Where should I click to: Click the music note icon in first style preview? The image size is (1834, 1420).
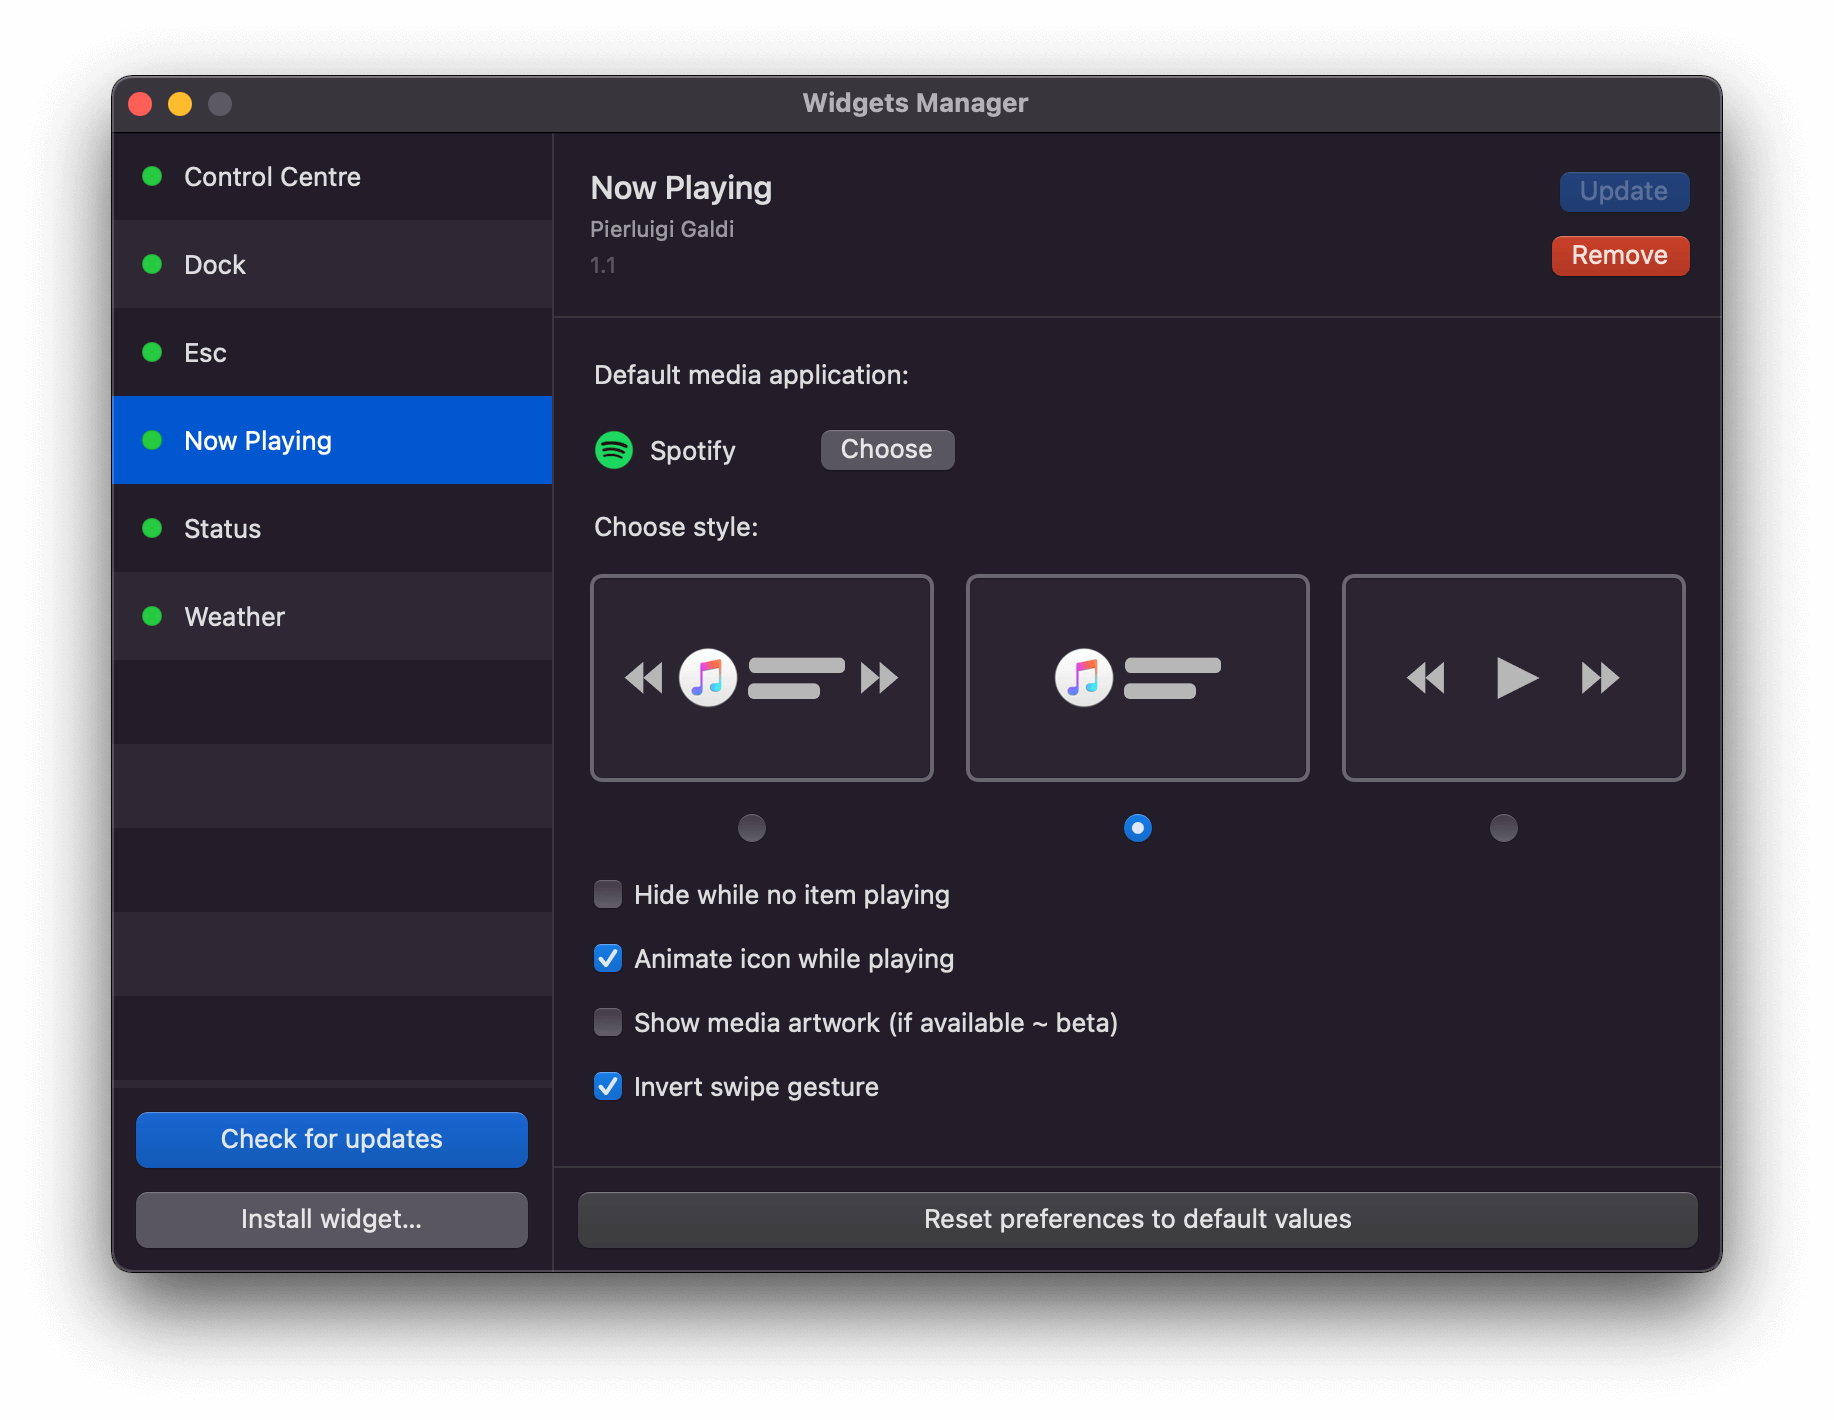(x=709, y=677)
